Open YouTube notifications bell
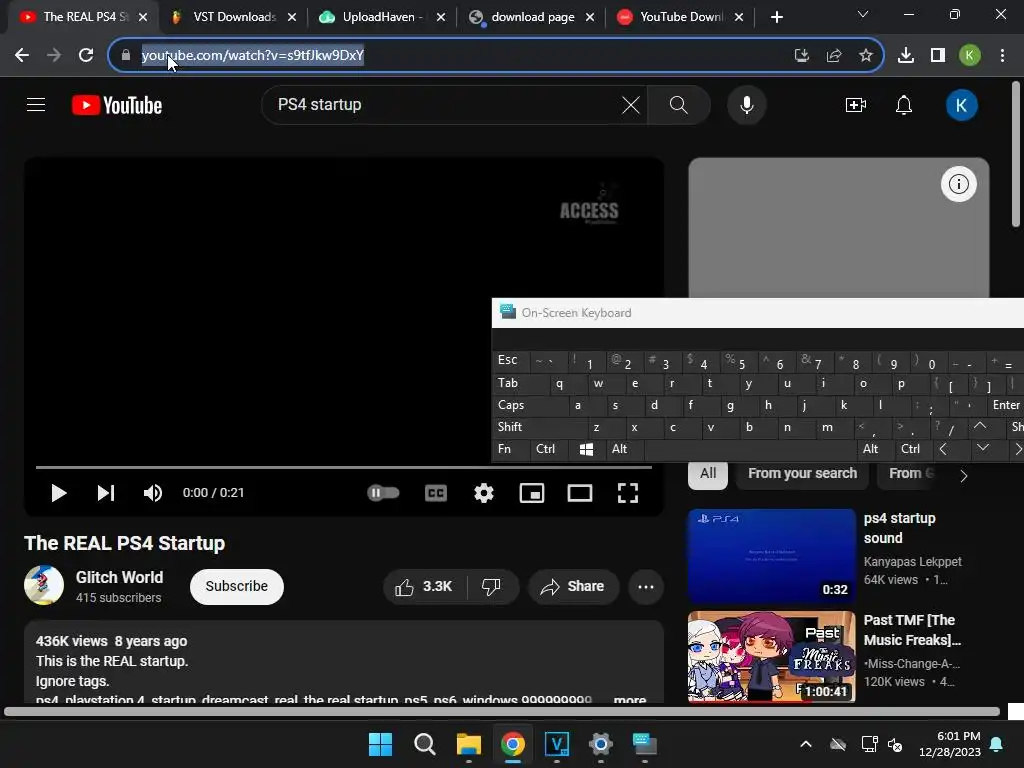This screenshot has width=1024, height=768. point(904,104)
